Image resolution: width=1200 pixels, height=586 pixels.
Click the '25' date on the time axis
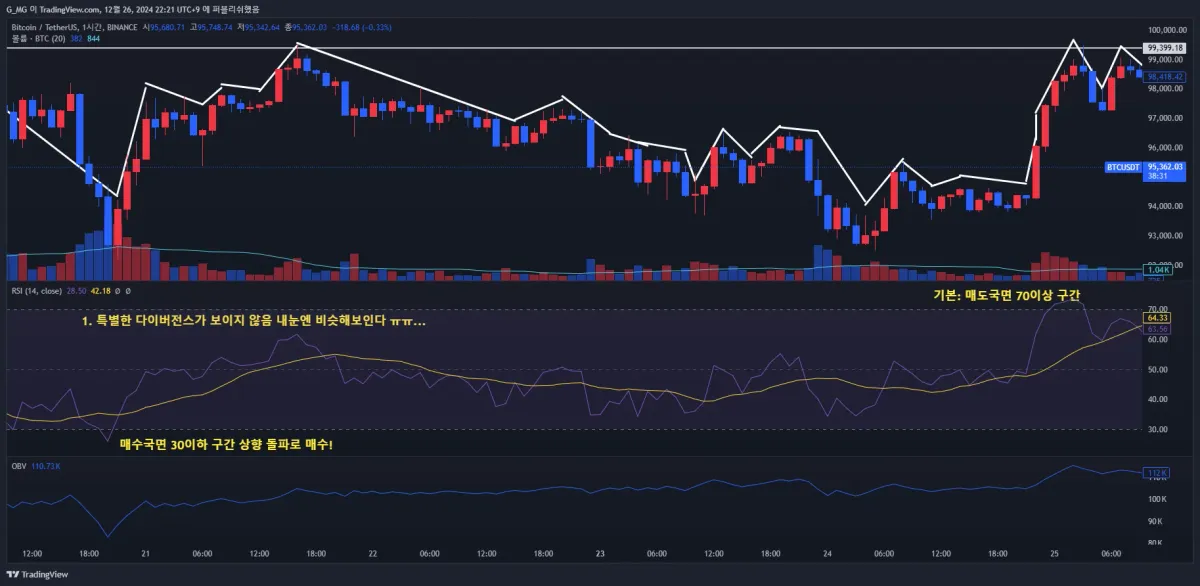point(1053,553)
